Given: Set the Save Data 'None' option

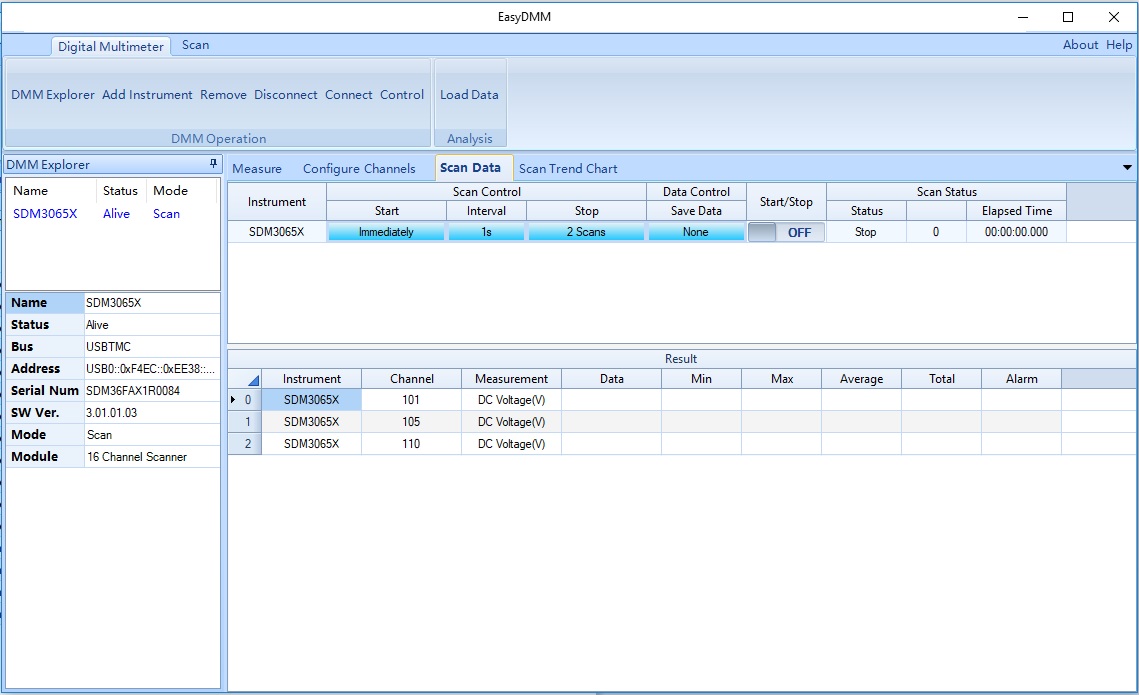Looking at the screenshot, I should 696,232.
